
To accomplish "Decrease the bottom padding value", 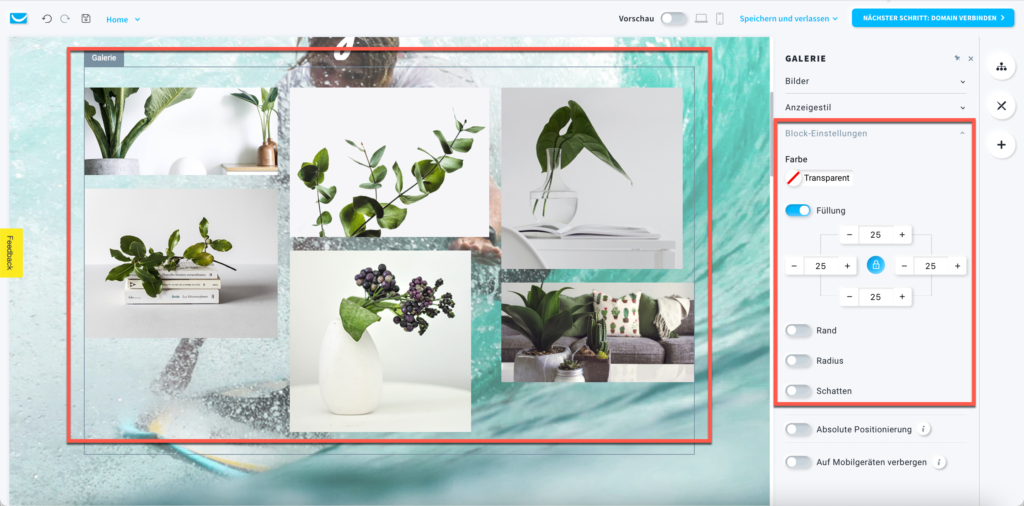I will (x=849, y=297).
